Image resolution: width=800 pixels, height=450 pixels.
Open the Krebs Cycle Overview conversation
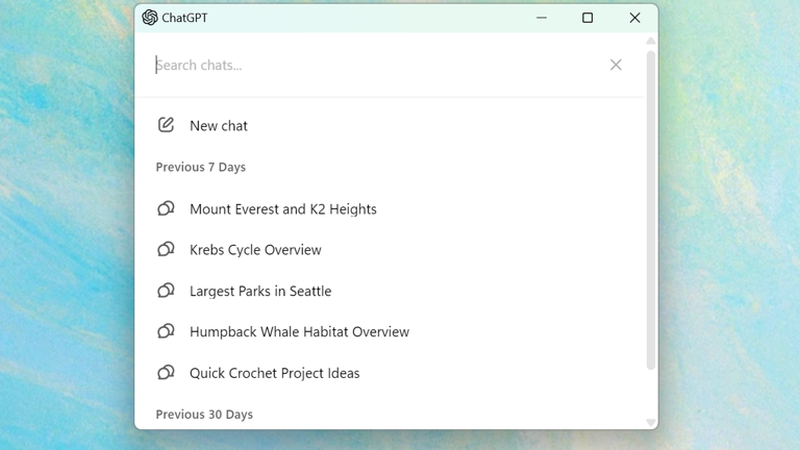pyautogui.click(x=256, y=250)
